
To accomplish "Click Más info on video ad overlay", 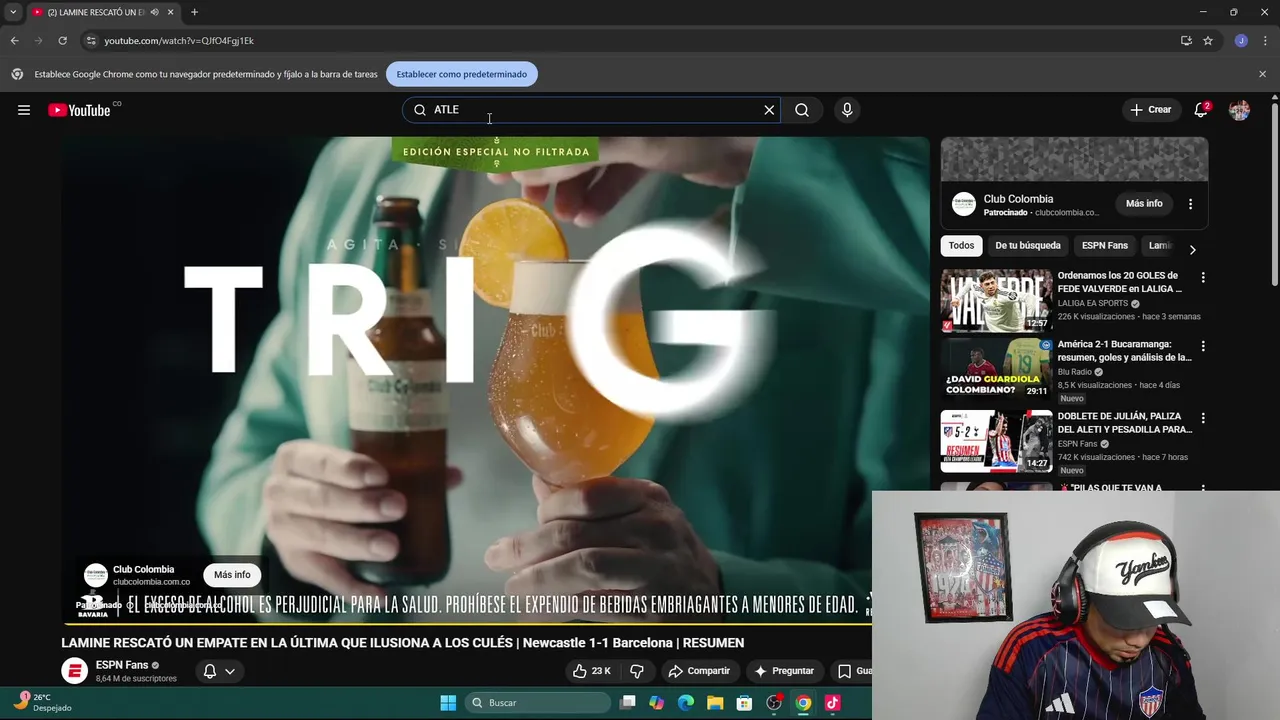I will [x=232, y=575].
